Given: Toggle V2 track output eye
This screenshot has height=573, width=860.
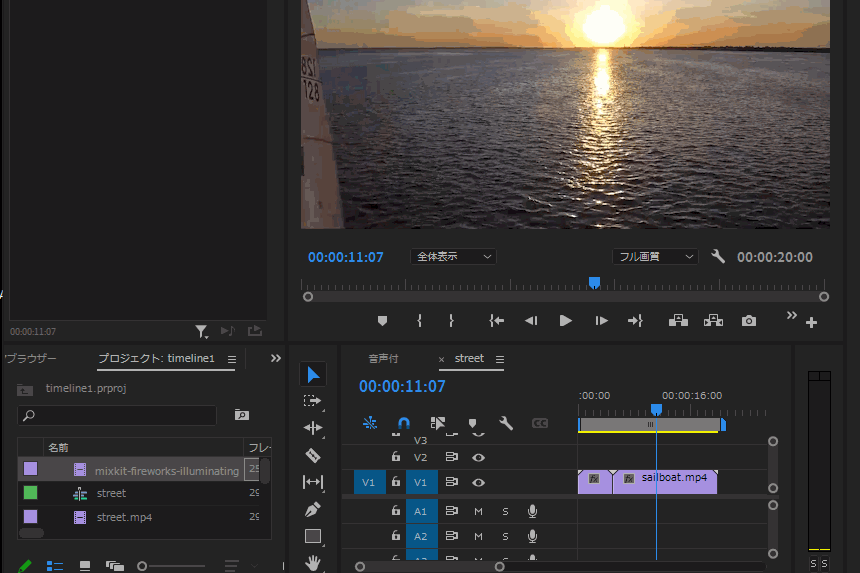Looking at the screenshot, I should pyautogui.click(x=478, y=457).
